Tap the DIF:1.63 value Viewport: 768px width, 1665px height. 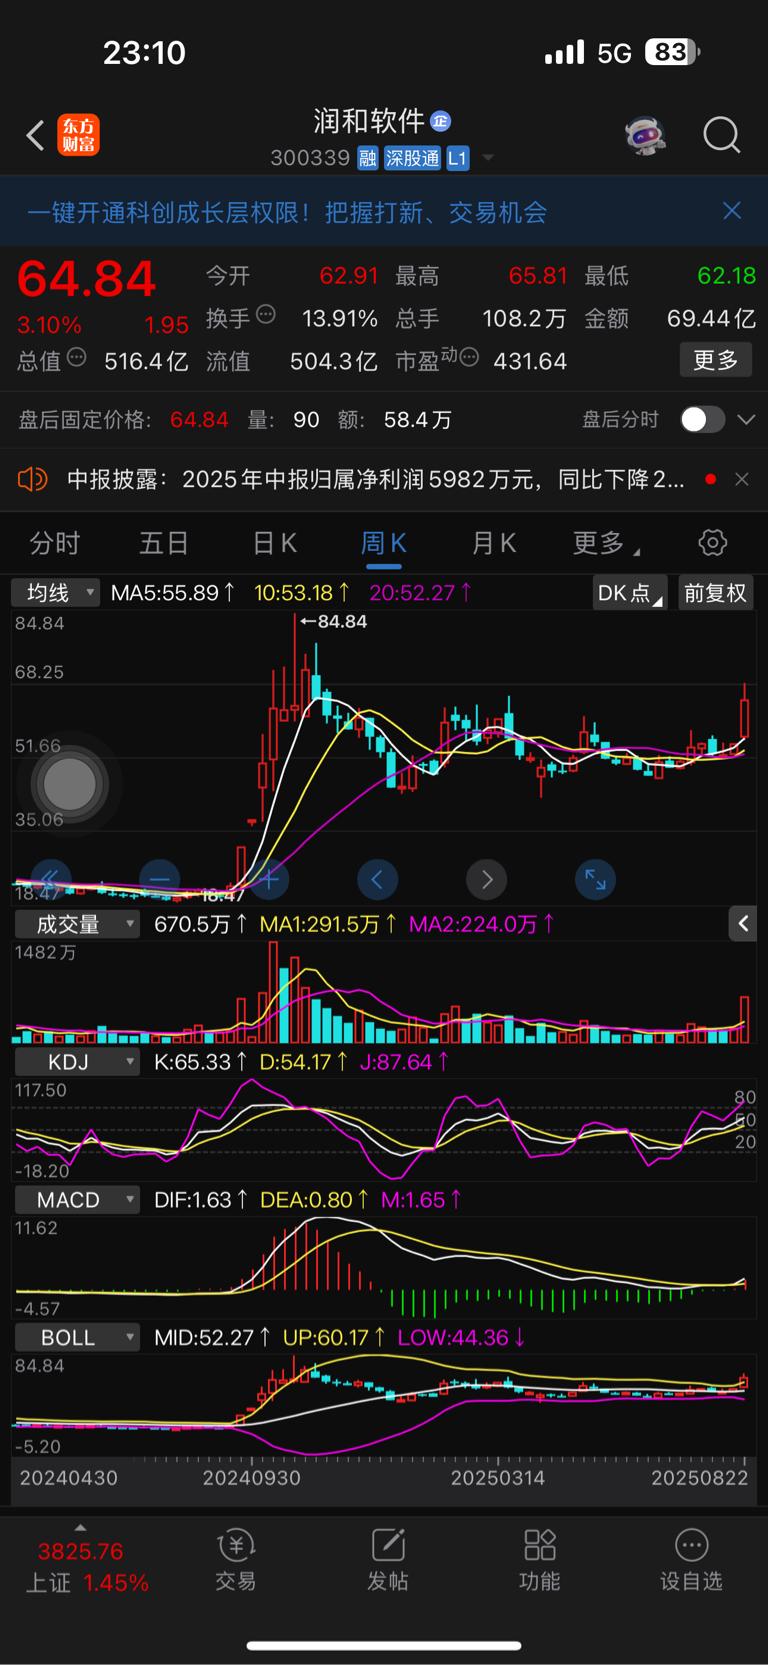(200, 1200)
